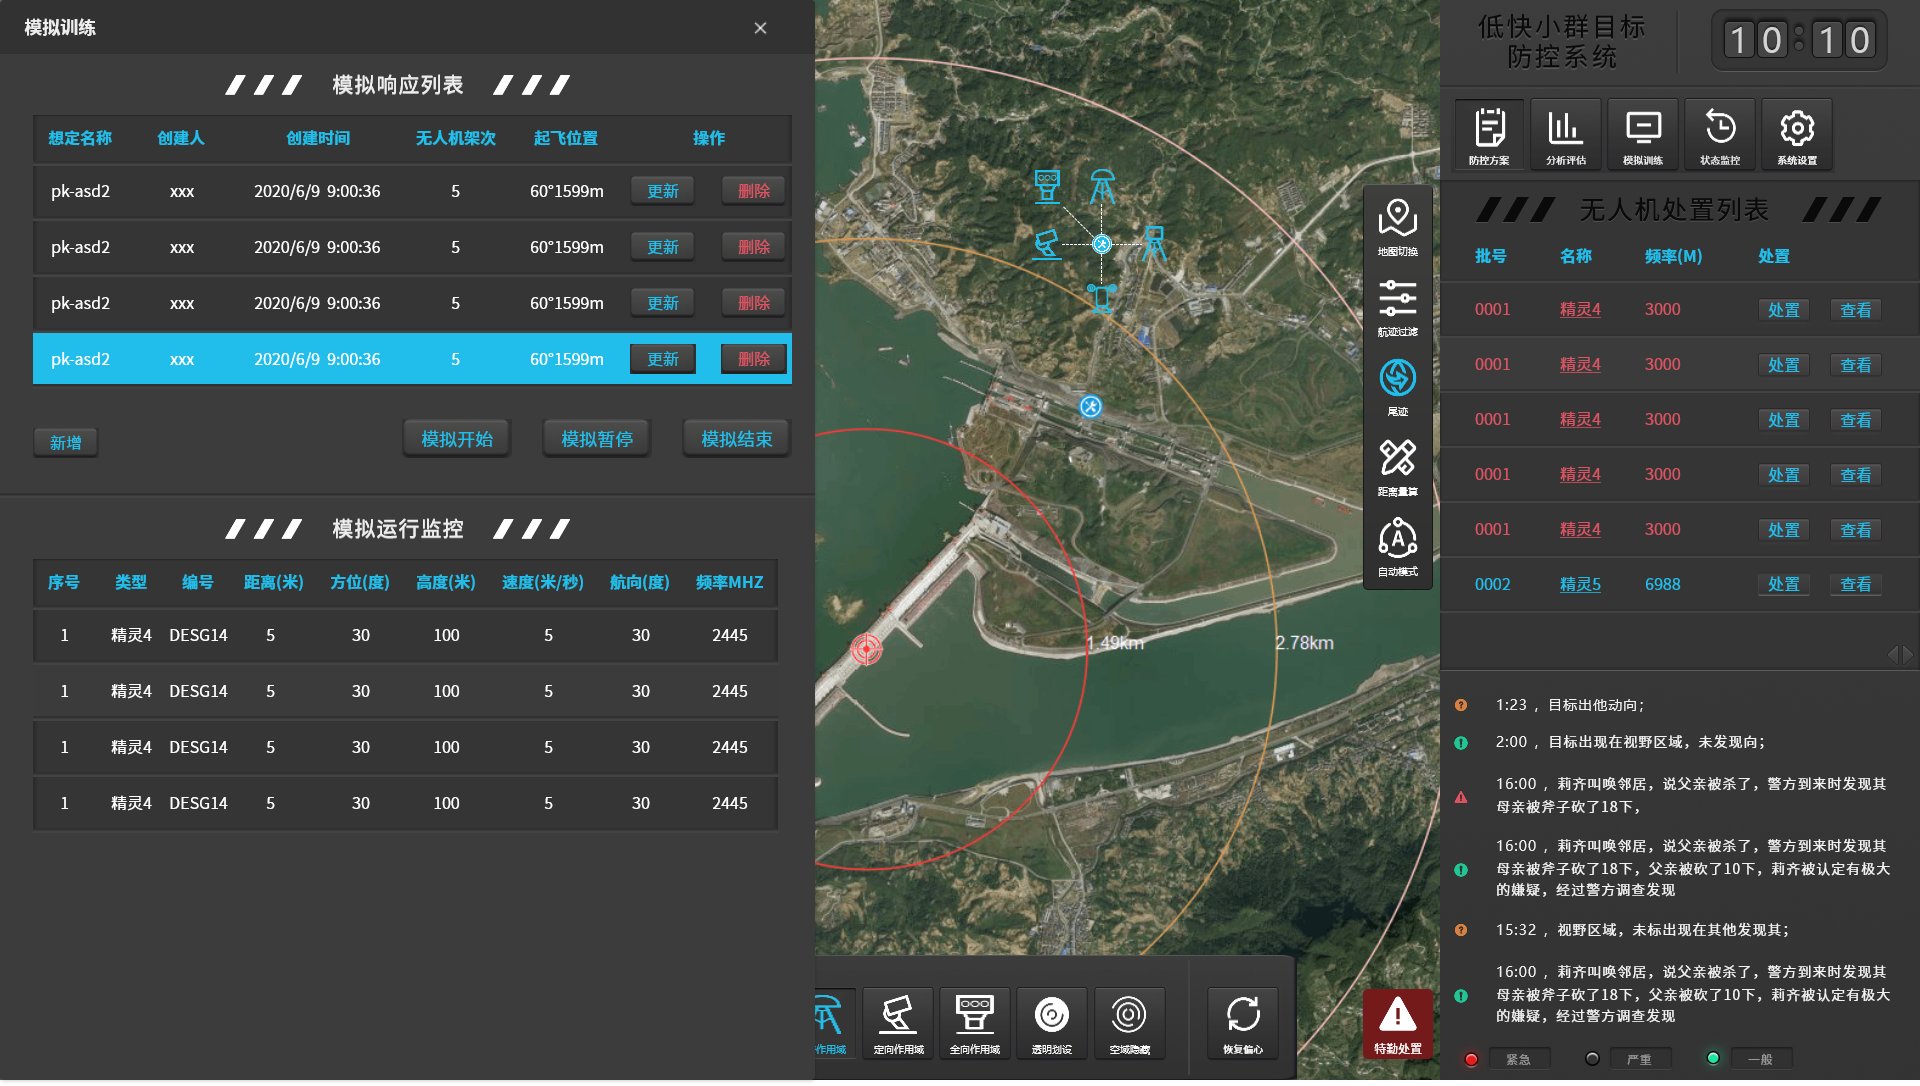Click the red 特勤处置 alert button
The image size is (1920, 1086).
1397,1024
